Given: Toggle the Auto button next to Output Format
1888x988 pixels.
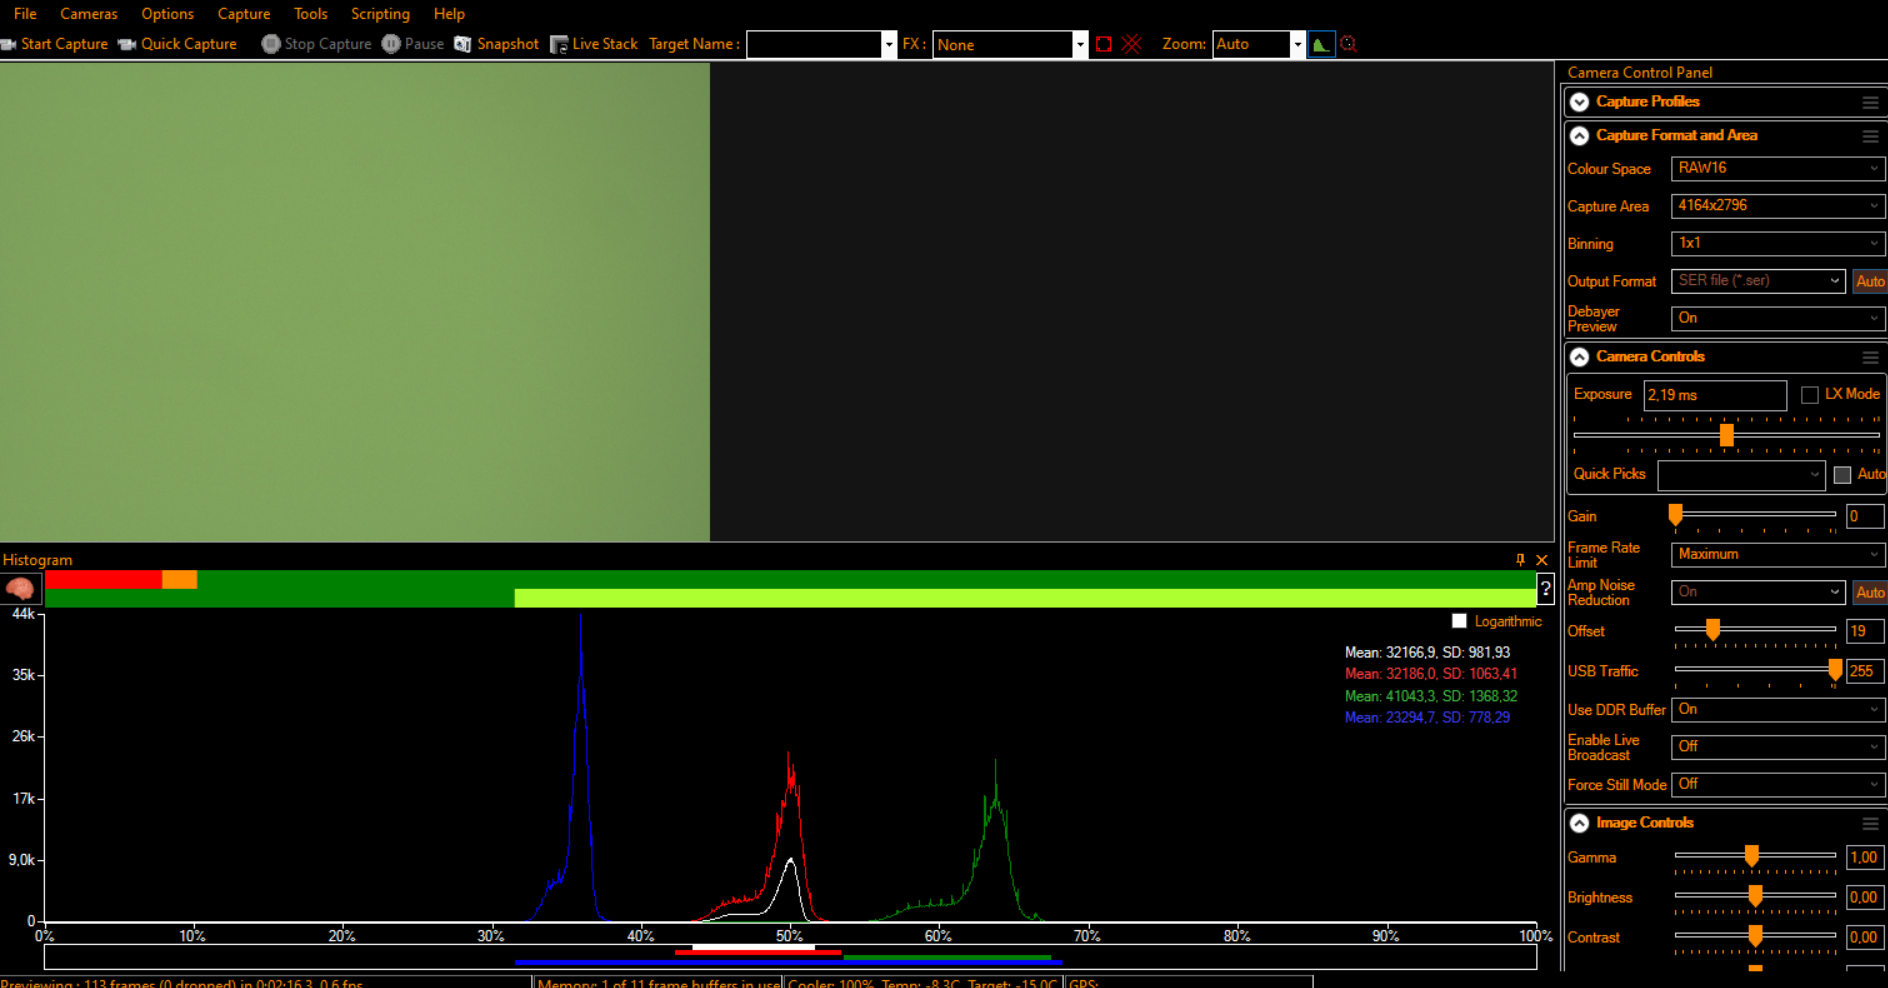Looking at the screenshot, I should point(1870,281).
